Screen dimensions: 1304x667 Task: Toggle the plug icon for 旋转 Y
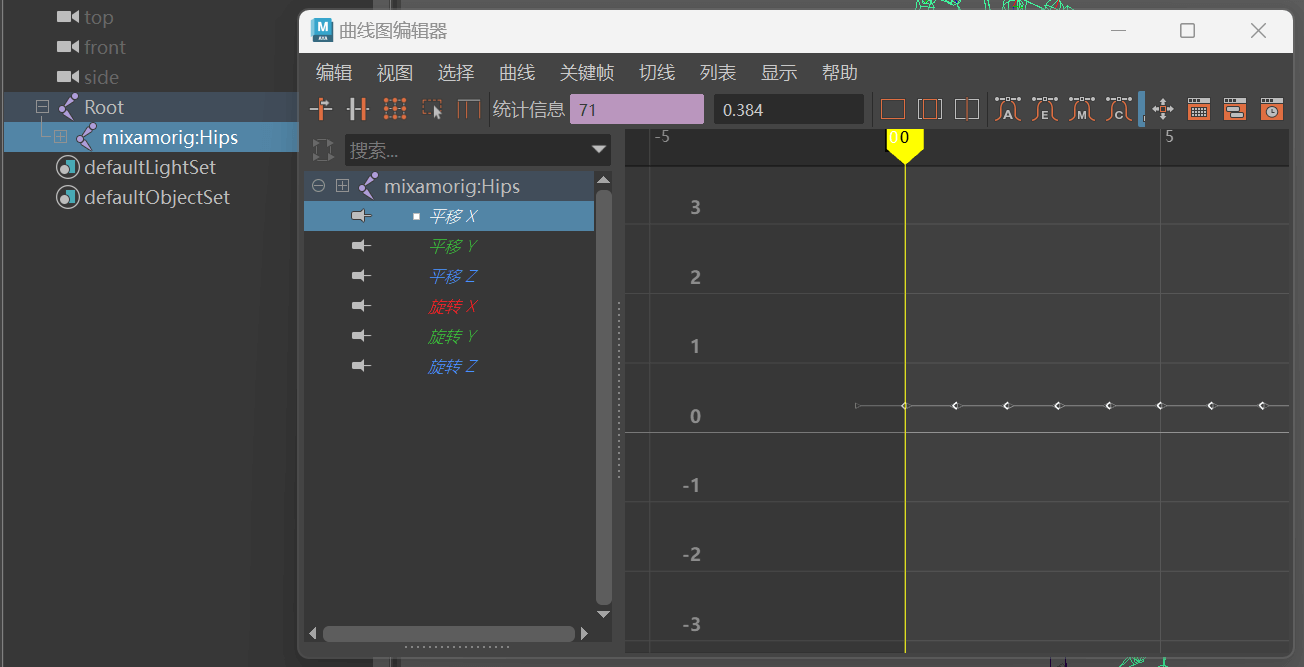(361, 336)
